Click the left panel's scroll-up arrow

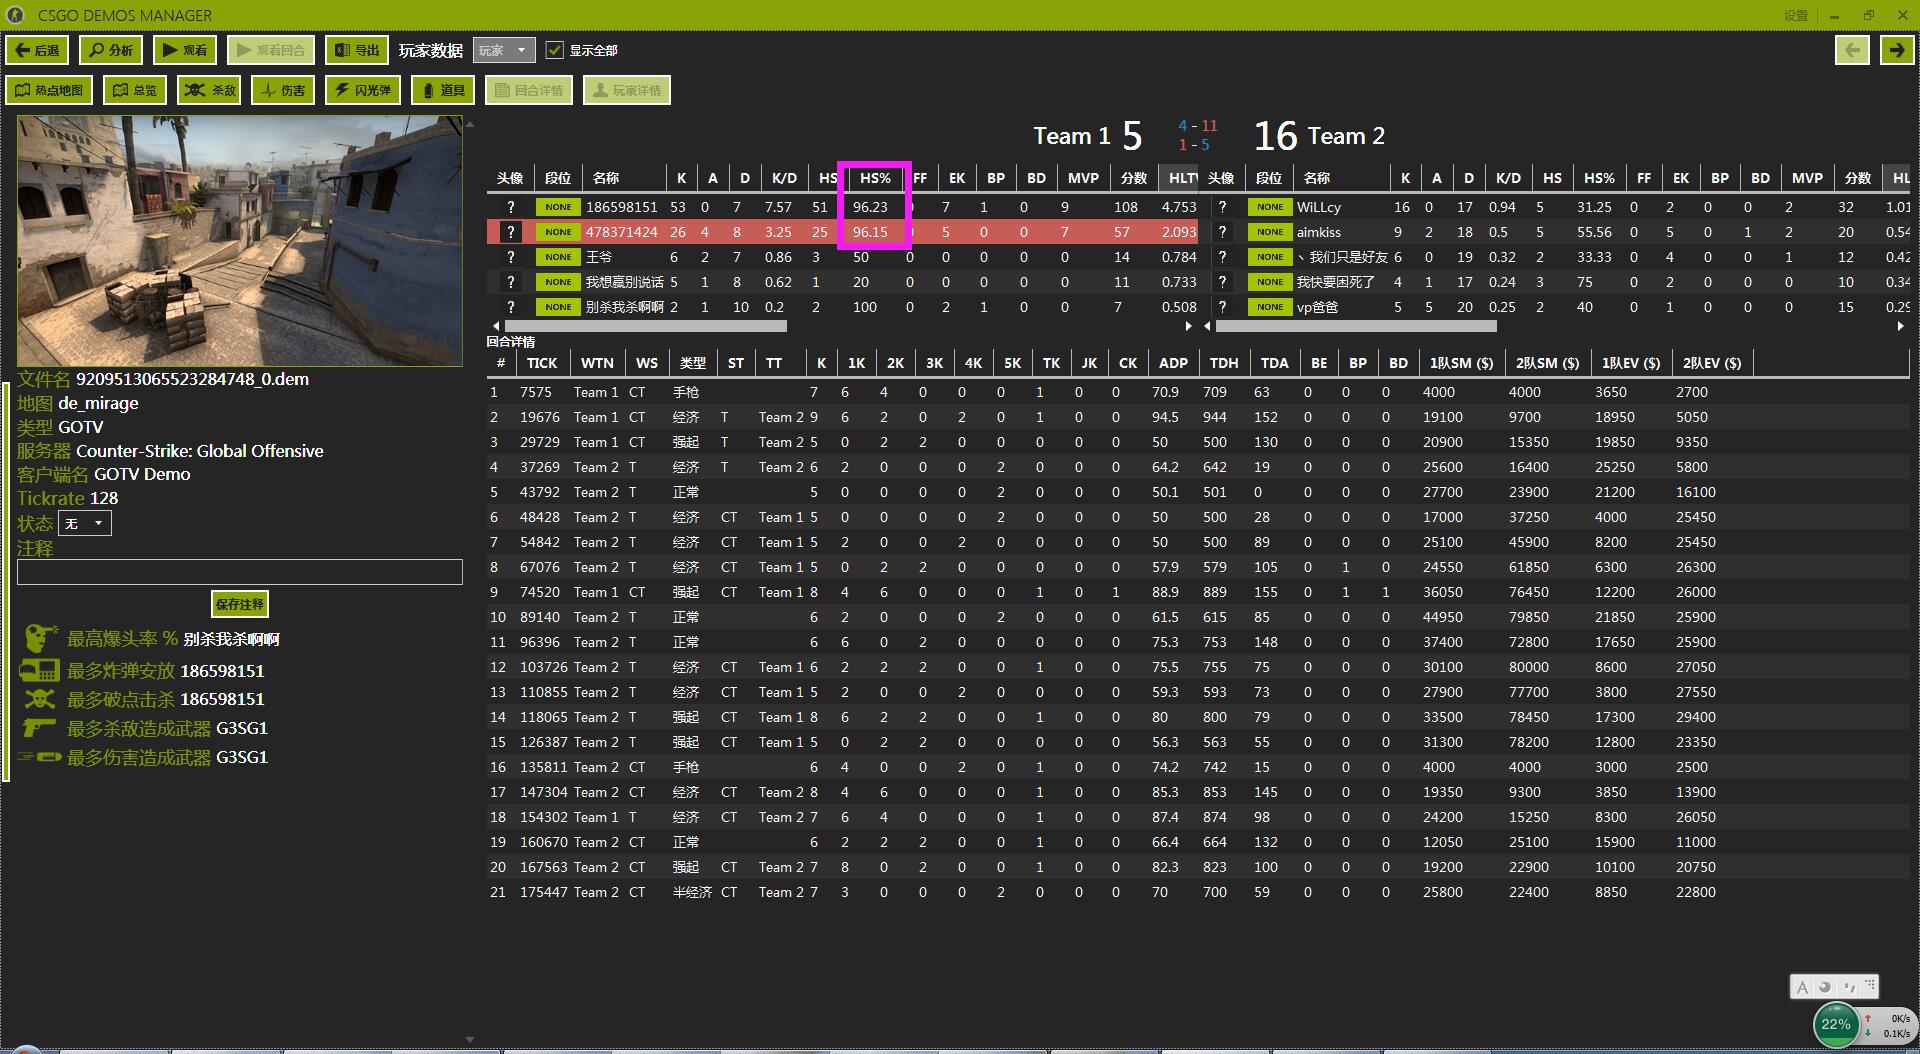tap(470, 124)
